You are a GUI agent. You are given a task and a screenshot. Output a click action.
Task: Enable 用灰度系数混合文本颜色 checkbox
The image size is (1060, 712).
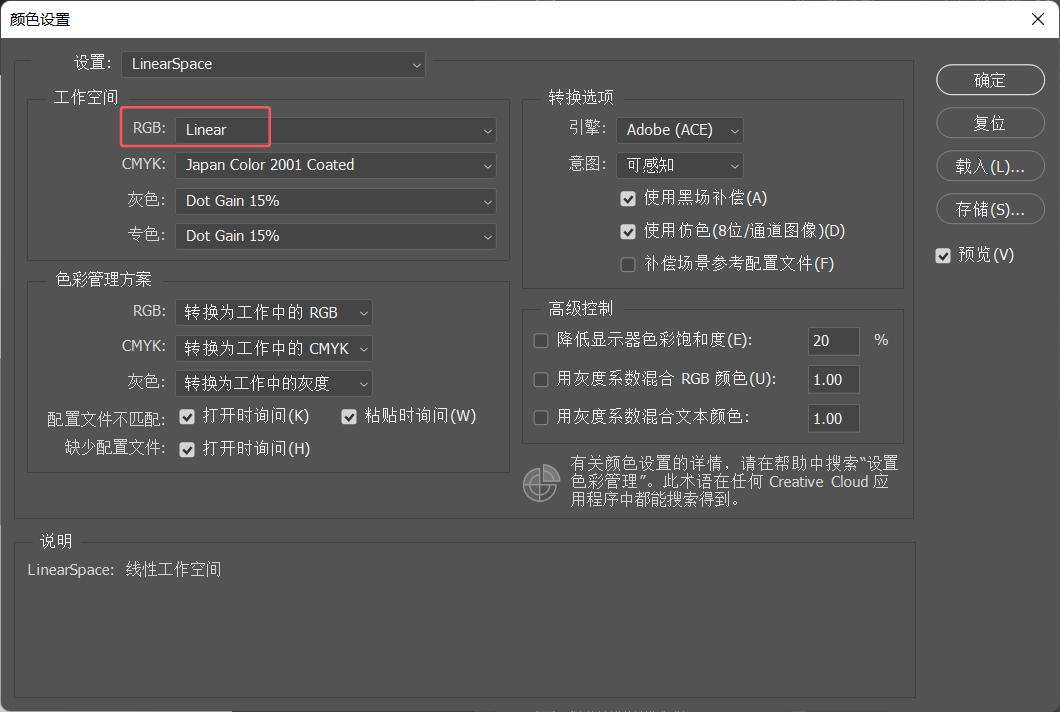[x=541, y=418]
